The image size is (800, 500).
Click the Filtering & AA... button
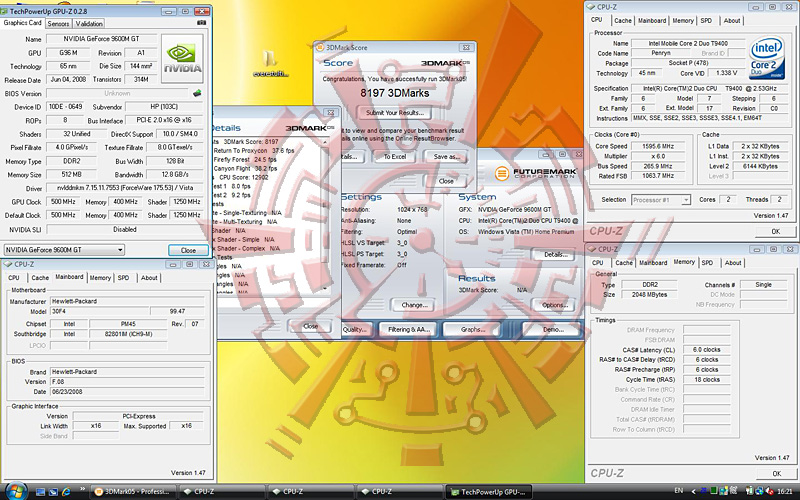click(x=409, y=330)
